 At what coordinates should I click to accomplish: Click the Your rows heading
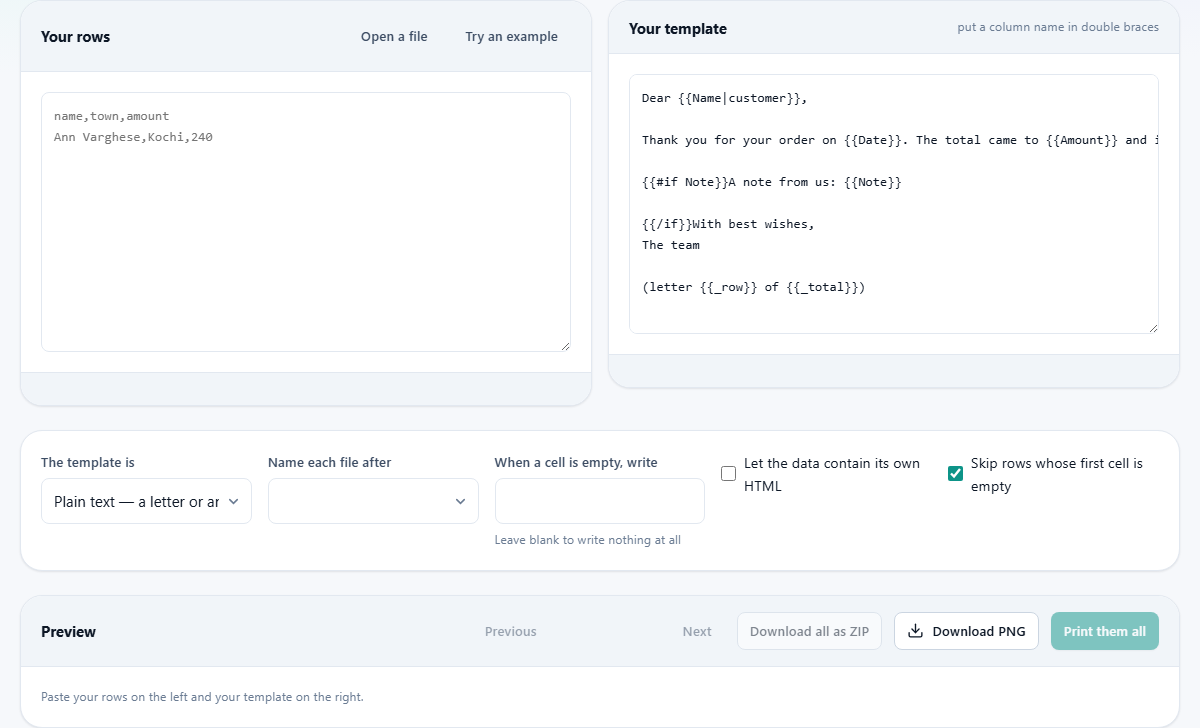76,37
